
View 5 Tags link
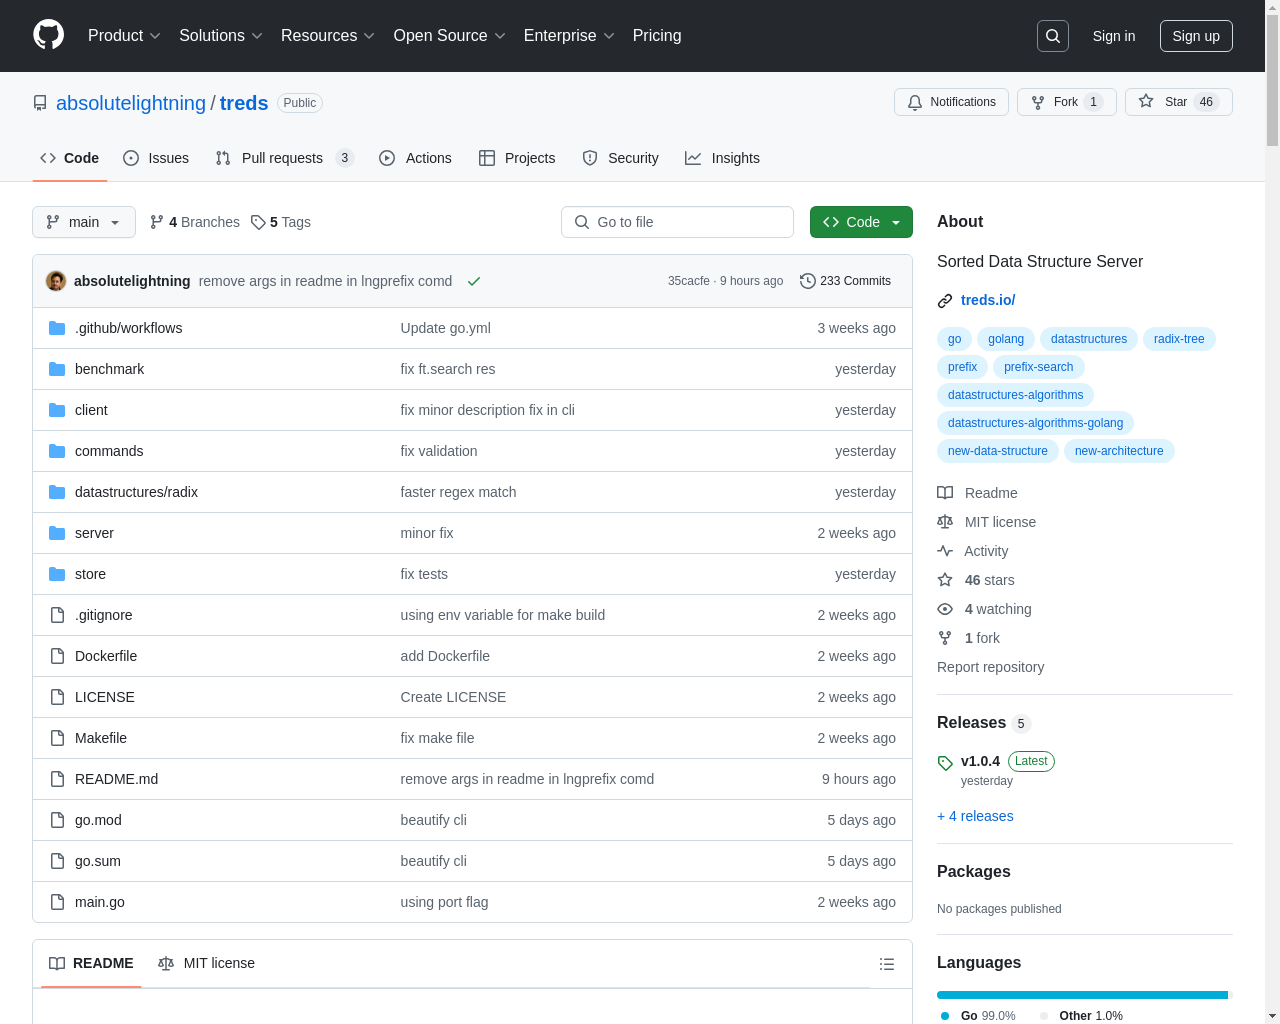(x=281, y=222)
